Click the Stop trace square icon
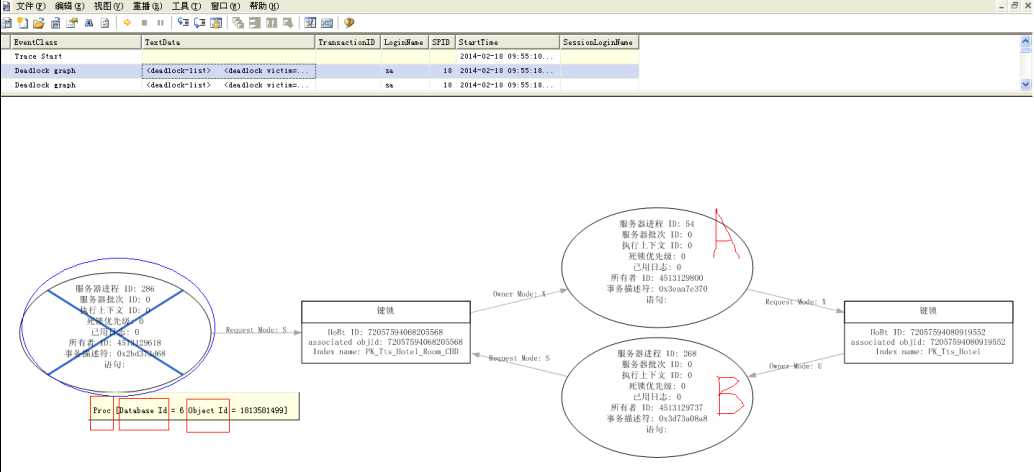The width and height of the screenshot is (1034, 472). 144,22
